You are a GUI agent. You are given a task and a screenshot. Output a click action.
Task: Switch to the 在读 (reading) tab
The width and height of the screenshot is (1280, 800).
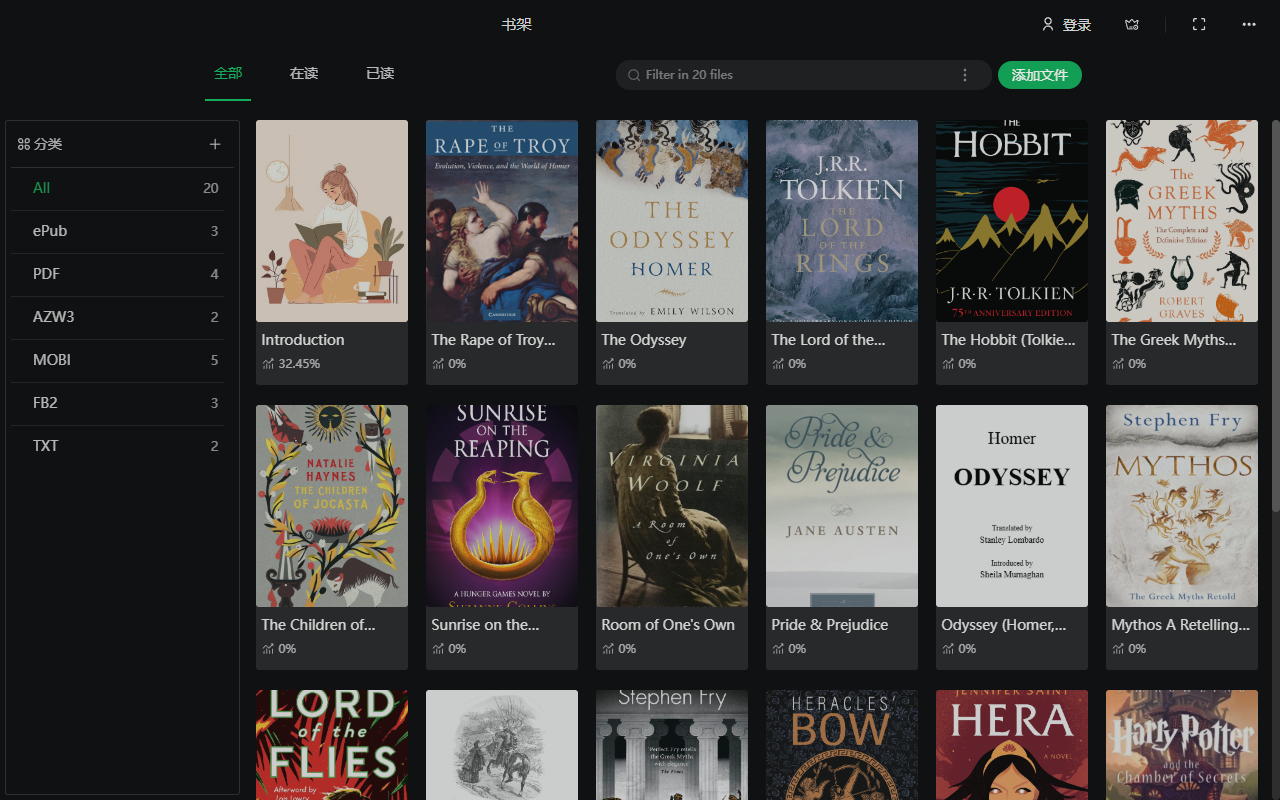pyautogui.click(x=304, y=74)
